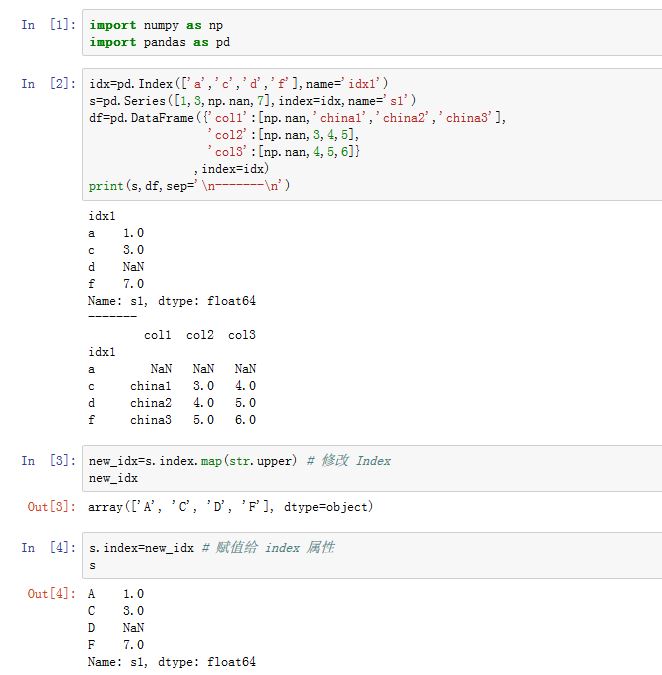Click the Out[4] output prompt
Image resolution: width=662 pixels, height=675 pixels.
pos(50,594)
